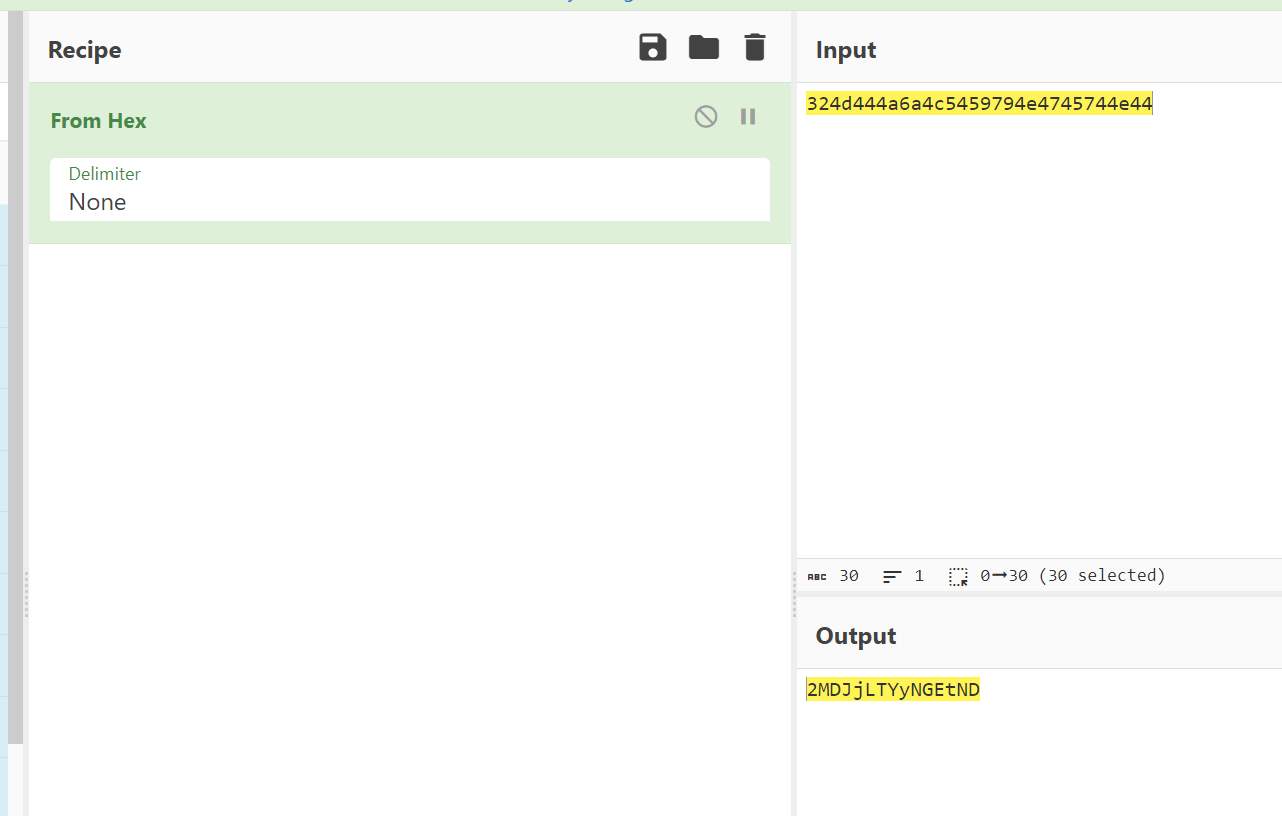Click the dotted selection icon in status bar

pos(958,576)
